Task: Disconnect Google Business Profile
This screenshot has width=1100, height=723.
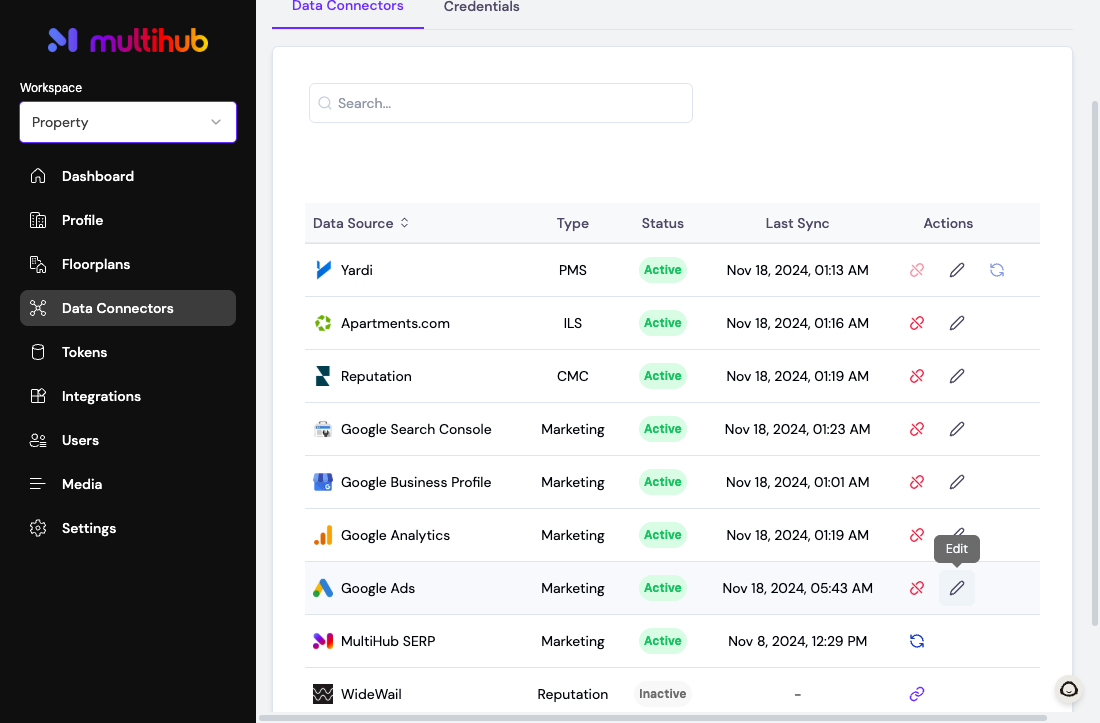Action: (916, 482)
